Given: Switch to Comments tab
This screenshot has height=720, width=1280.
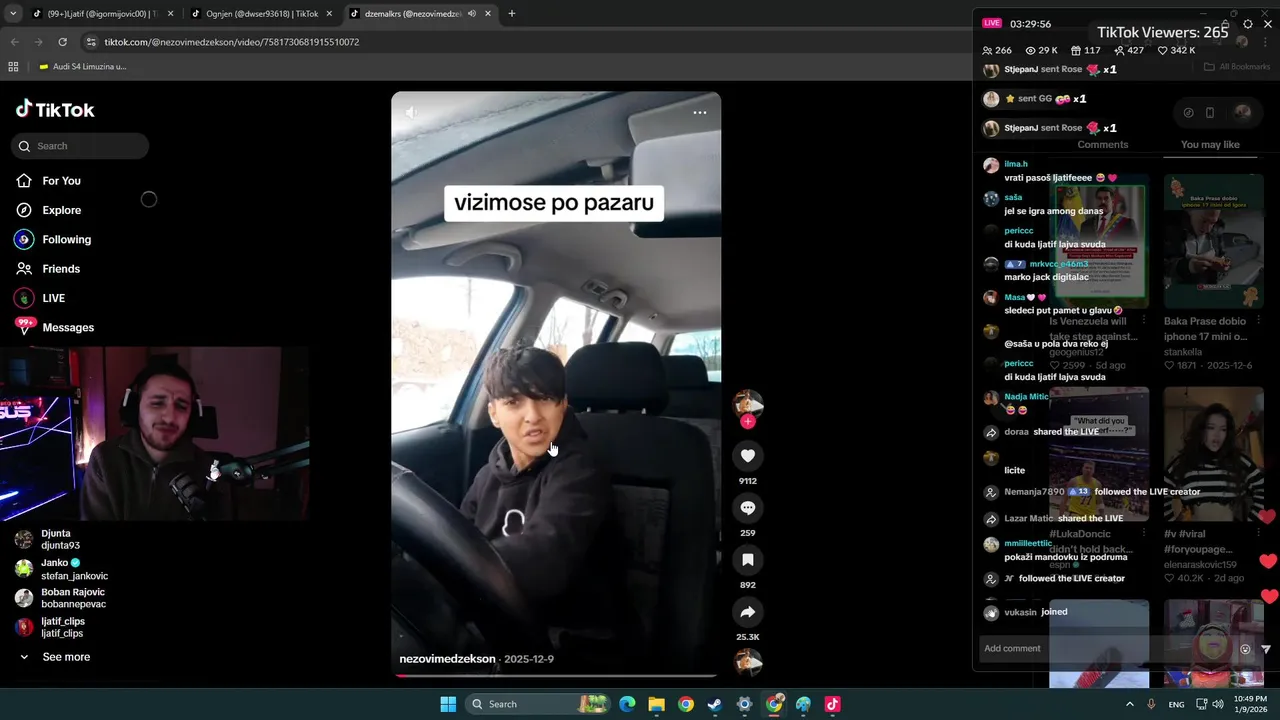Looking at the screenshot, I should click(1102, 145).
